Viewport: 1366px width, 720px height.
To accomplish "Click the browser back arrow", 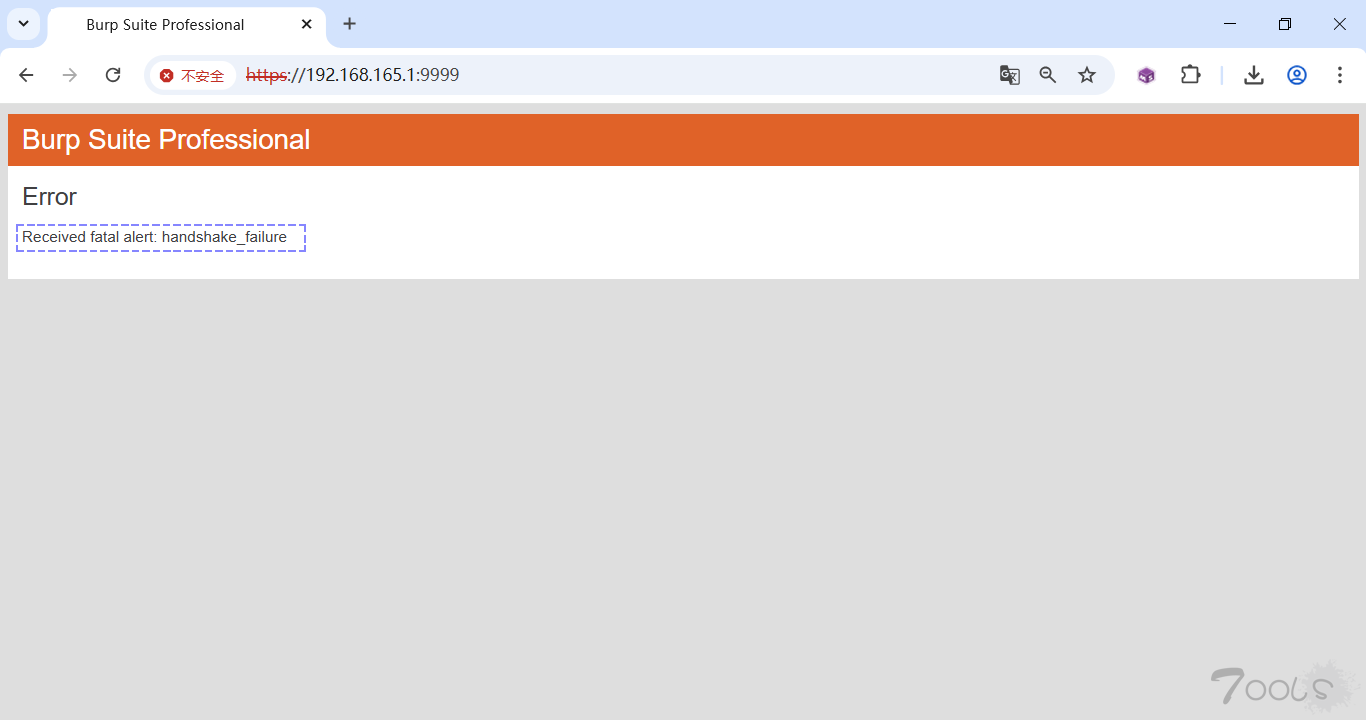I will (x=26, y=75).
